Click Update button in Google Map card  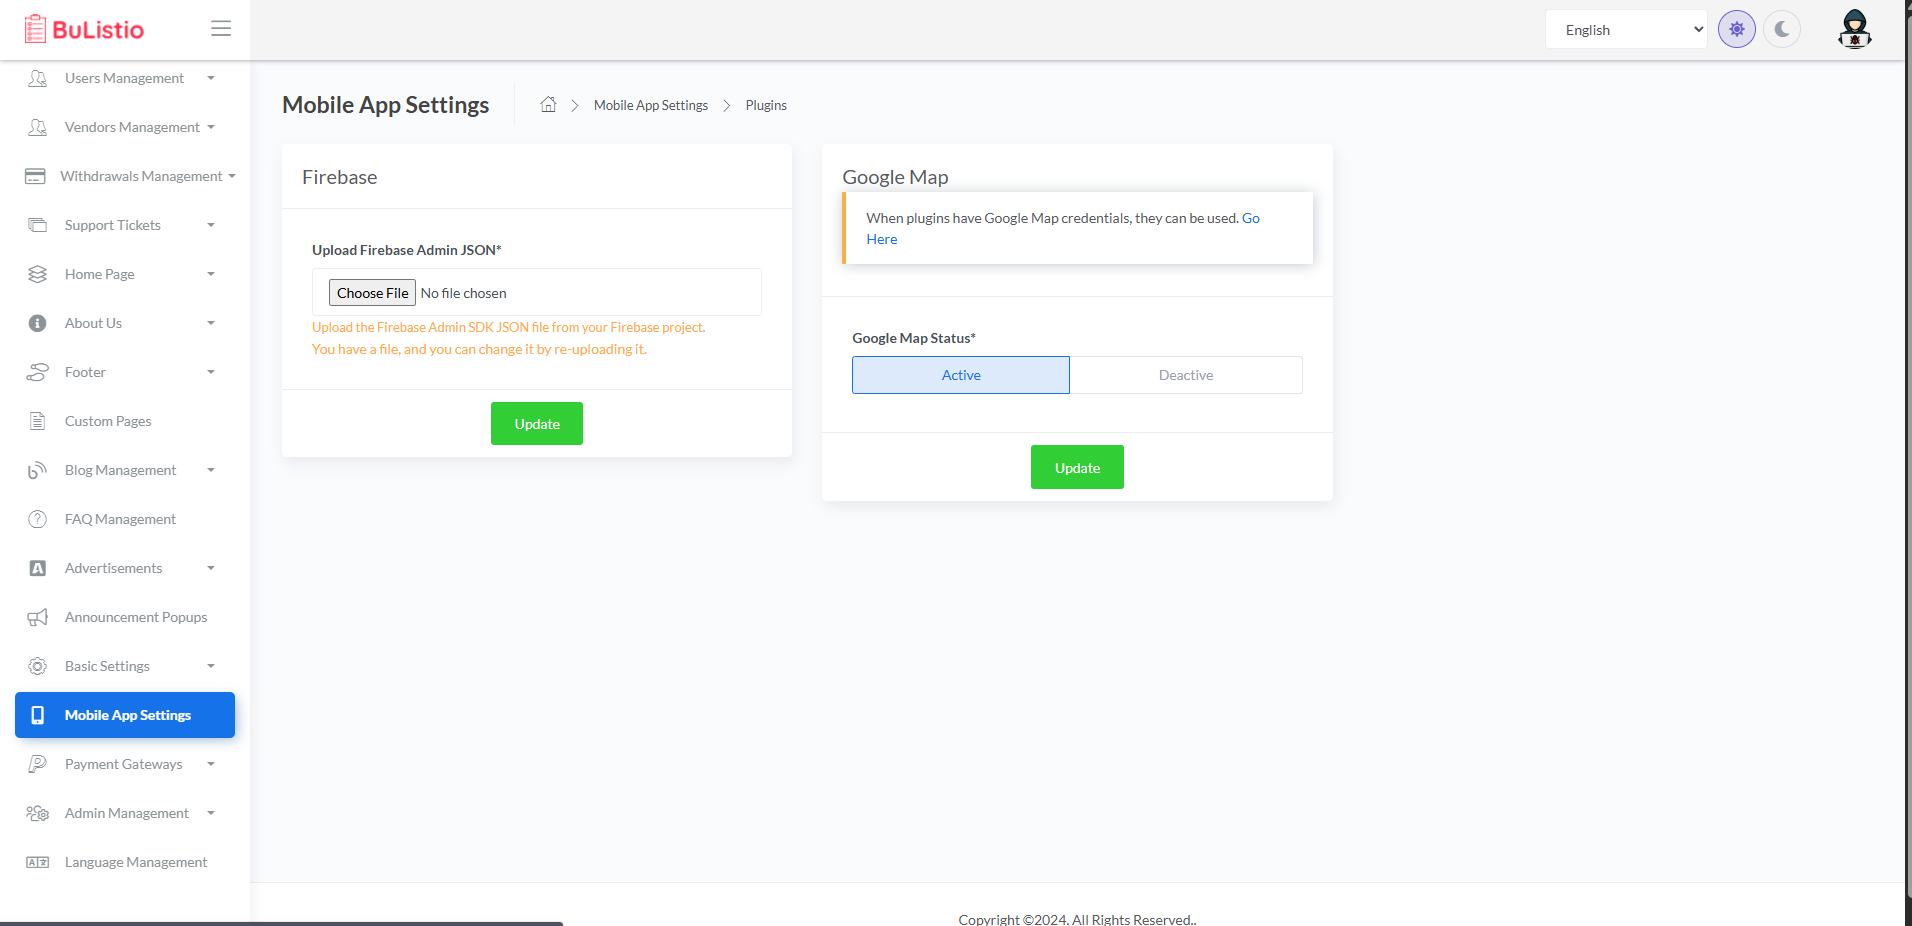click(x=1077, y=467)
